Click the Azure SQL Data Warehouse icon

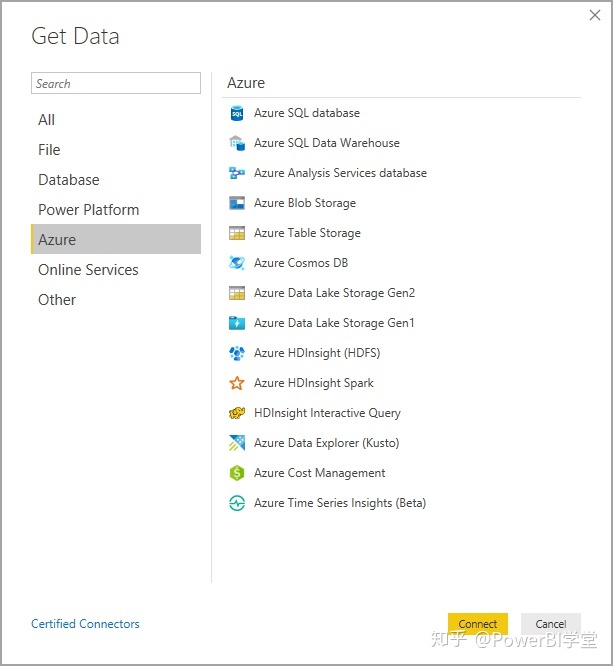pyautogui.click(x=237, y=143)
